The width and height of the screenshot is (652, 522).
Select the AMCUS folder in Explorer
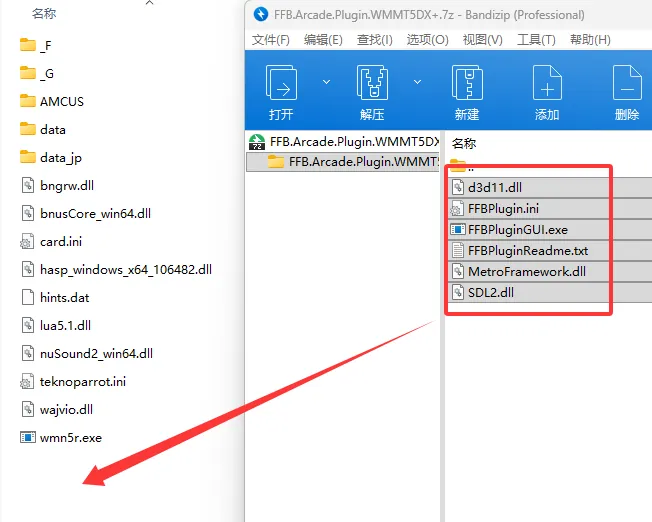[x=61, y=101]
